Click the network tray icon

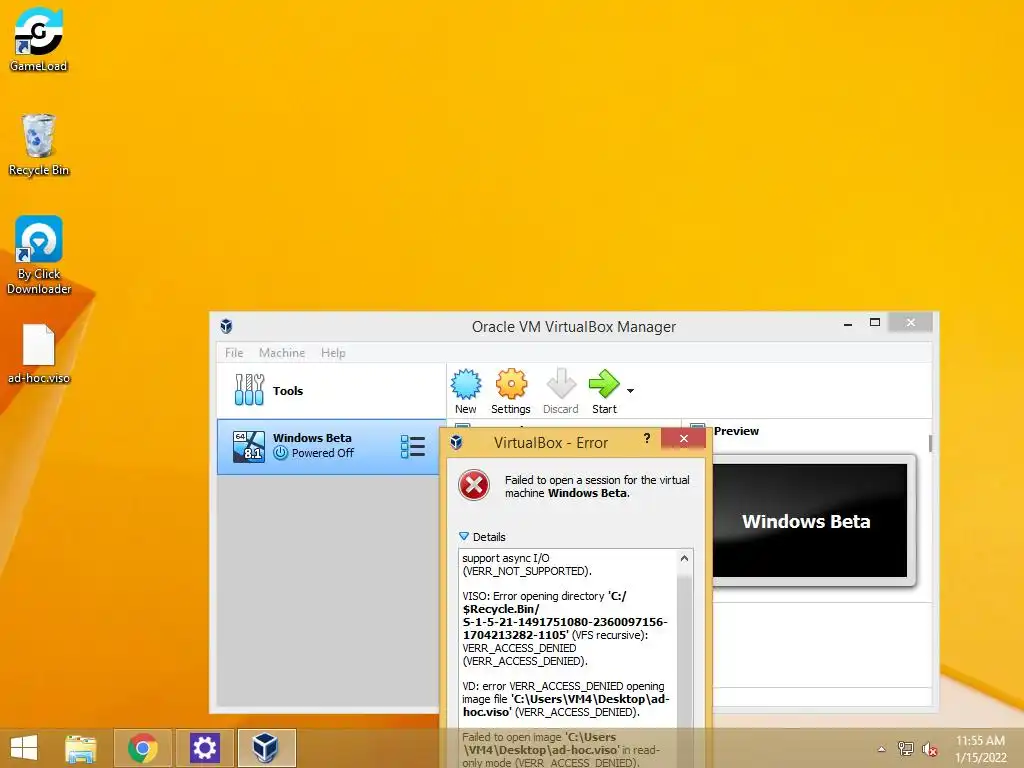[905, 748]
